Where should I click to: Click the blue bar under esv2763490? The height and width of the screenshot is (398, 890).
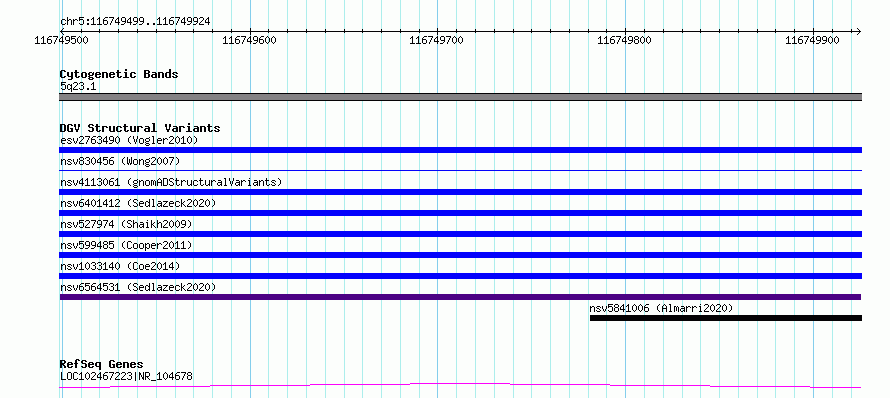coord(460,150)
